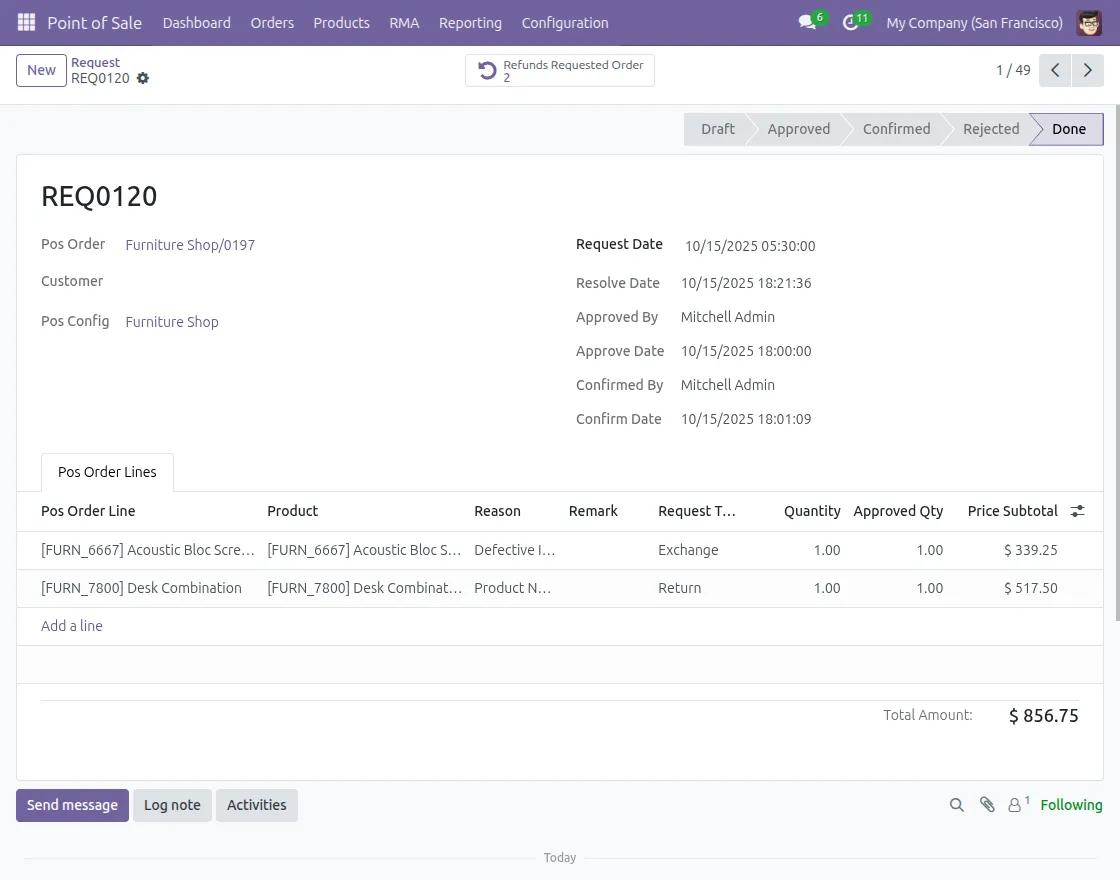Click the Refunds Requested Order button
The height and width of the screenshot is (880, 1120).
560,71
